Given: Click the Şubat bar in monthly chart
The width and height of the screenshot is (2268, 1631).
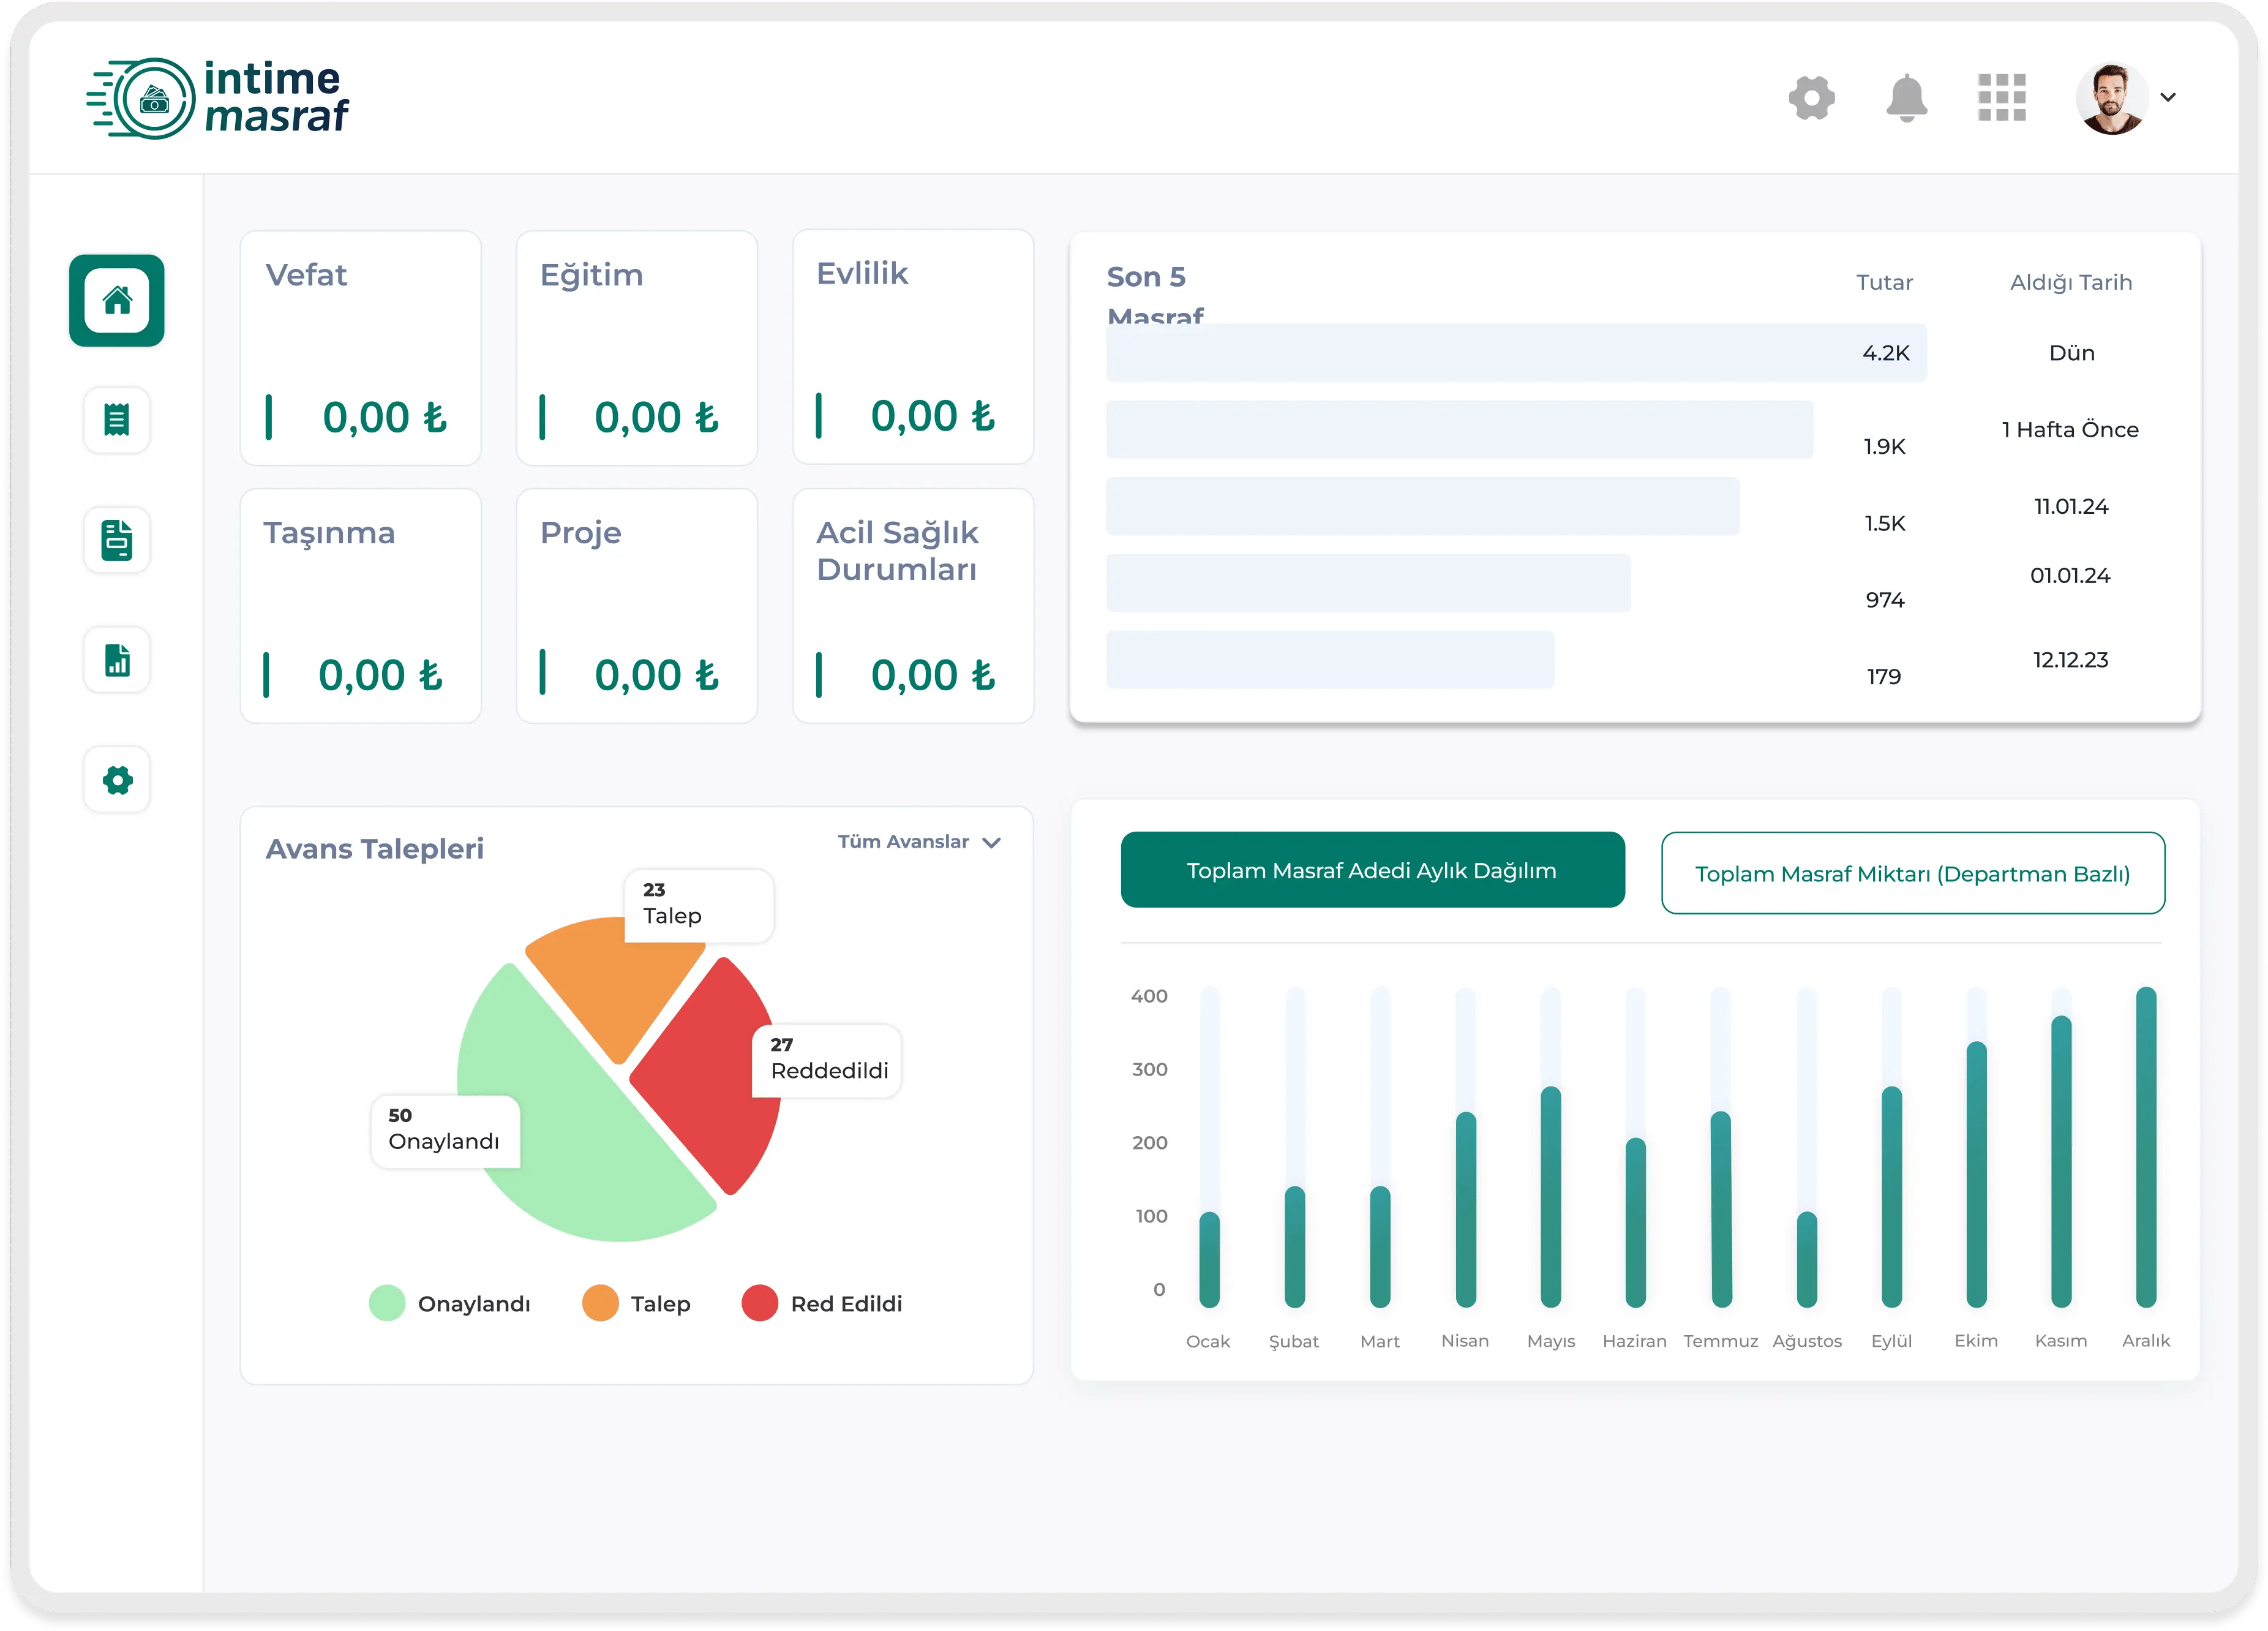Looking at the screenshot, I should tap(1294, 1246).
